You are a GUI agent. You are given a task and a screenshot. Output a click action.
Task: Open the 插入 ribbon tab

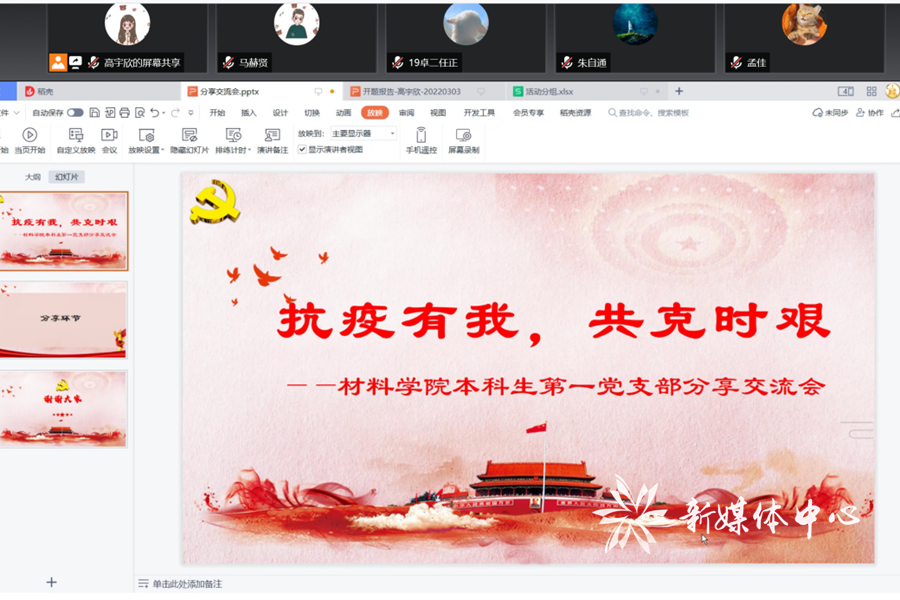pos(249,113)
